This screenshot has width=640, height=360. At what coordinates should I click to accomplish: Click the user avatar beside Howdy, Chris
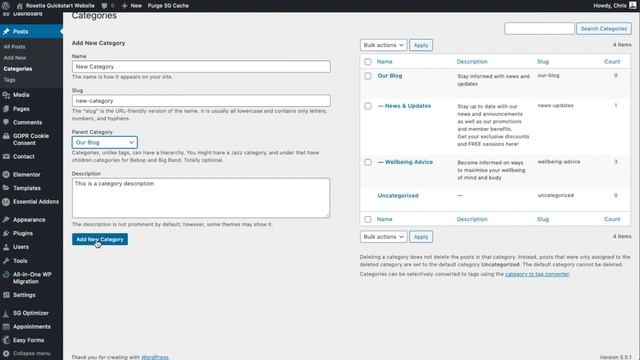(x=633, y=5)
